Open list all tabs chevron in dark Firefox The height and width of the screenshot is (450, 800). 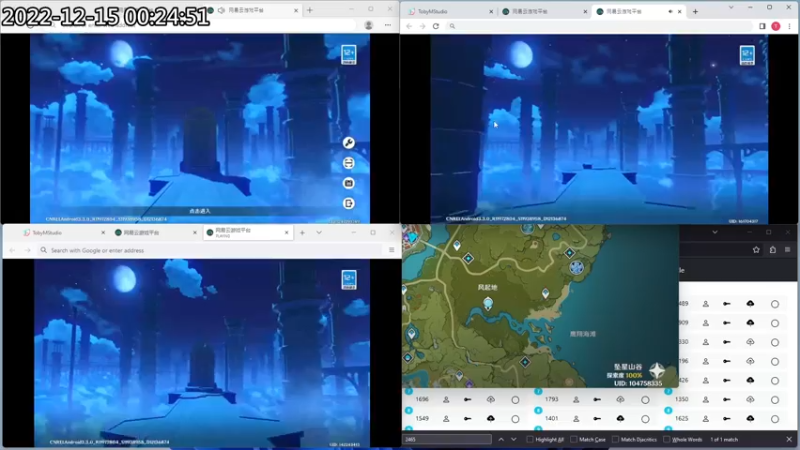(x=715, y=232)
